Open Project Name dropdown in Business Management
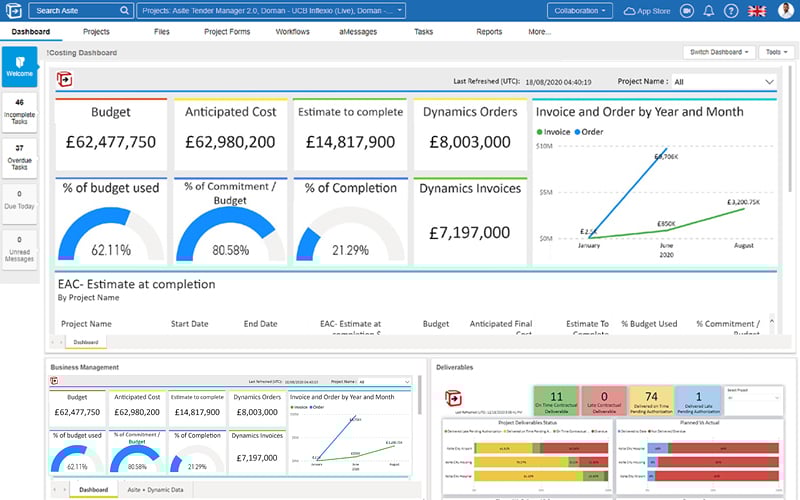Viewport: 800px width, 500px height. [384, 382]
